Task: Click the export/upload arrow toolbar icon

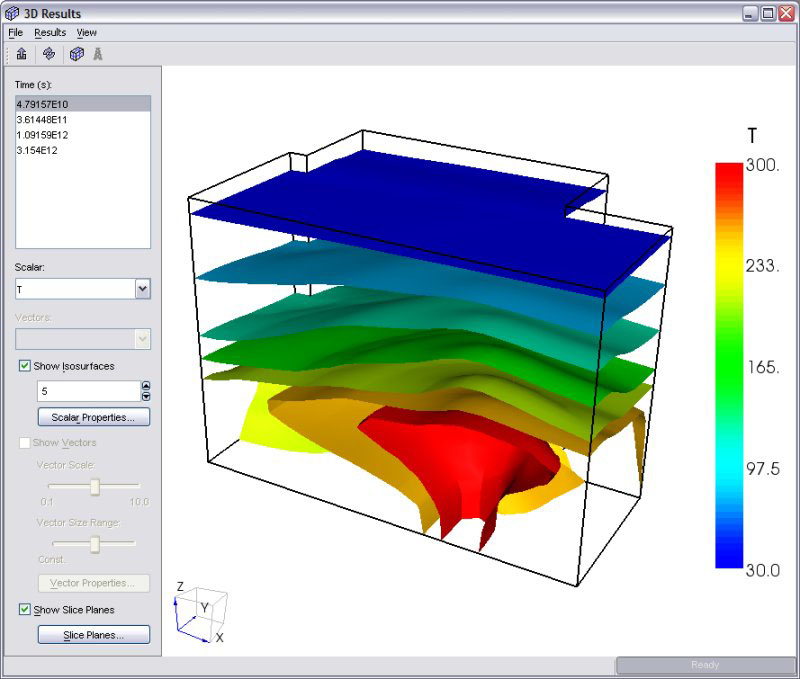Action: tap(21, 54)
